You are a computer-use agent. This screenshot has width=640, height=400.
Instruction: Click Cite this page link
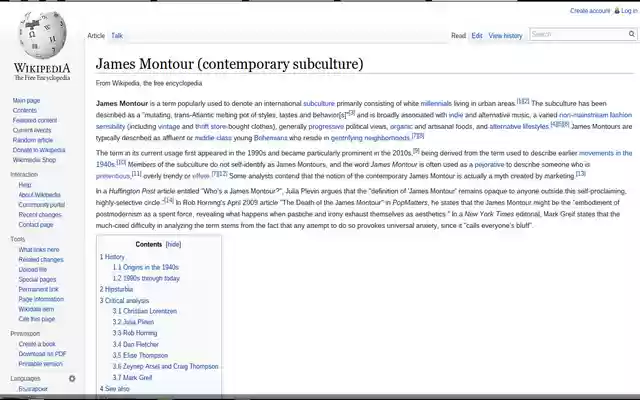click(36, 319)
